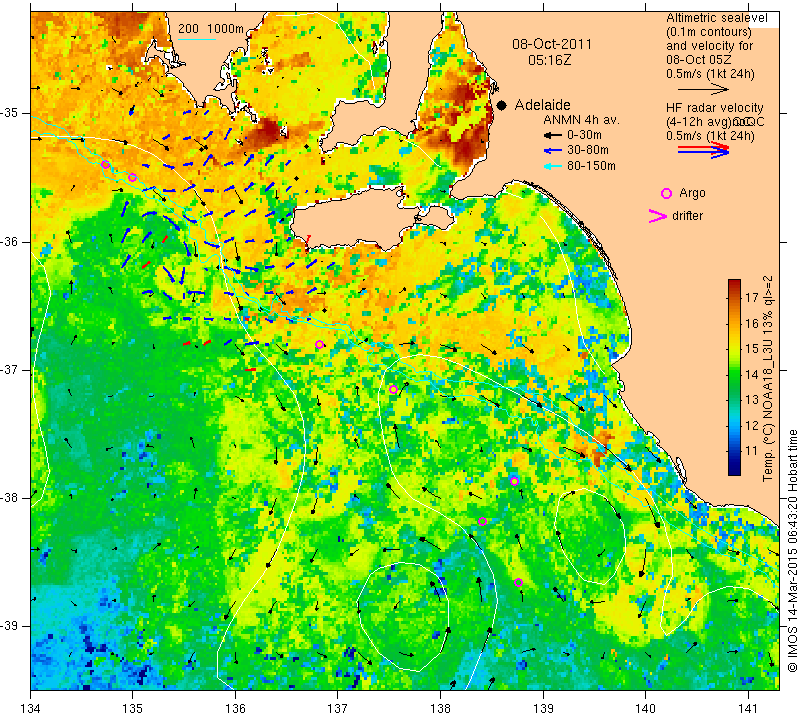
Task: Click the drifter legend label
Action: coord(687,216)
